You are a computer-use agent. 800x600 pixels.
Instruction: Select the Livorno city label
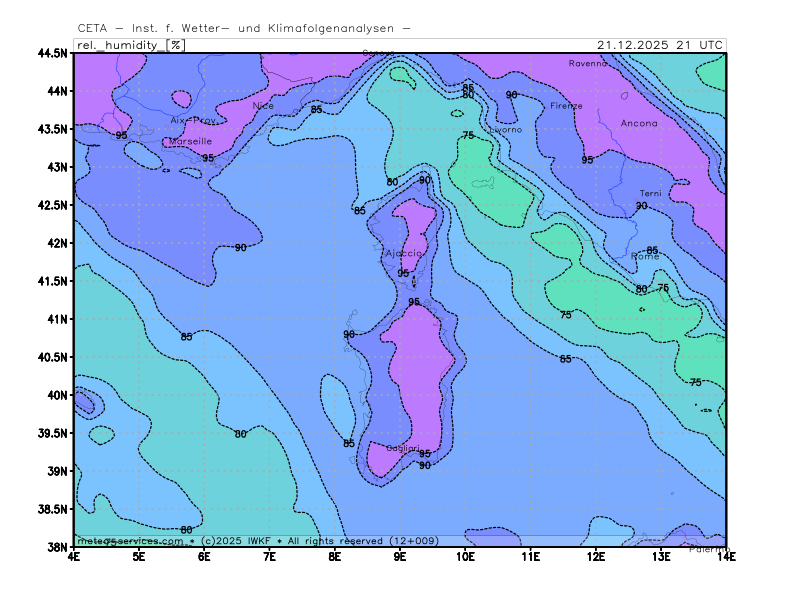[x=505, y=129]
